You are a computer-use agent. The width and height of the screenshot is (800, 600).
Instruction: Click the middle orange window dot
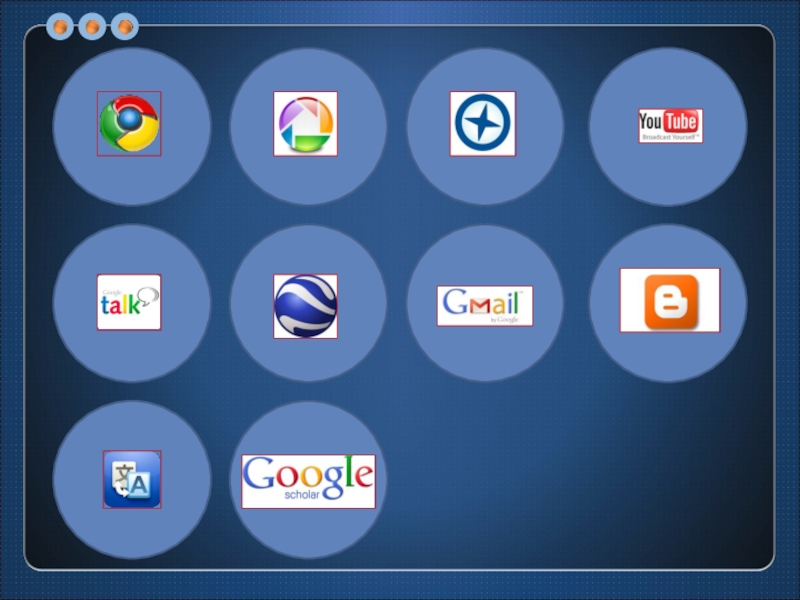[92, 27]
